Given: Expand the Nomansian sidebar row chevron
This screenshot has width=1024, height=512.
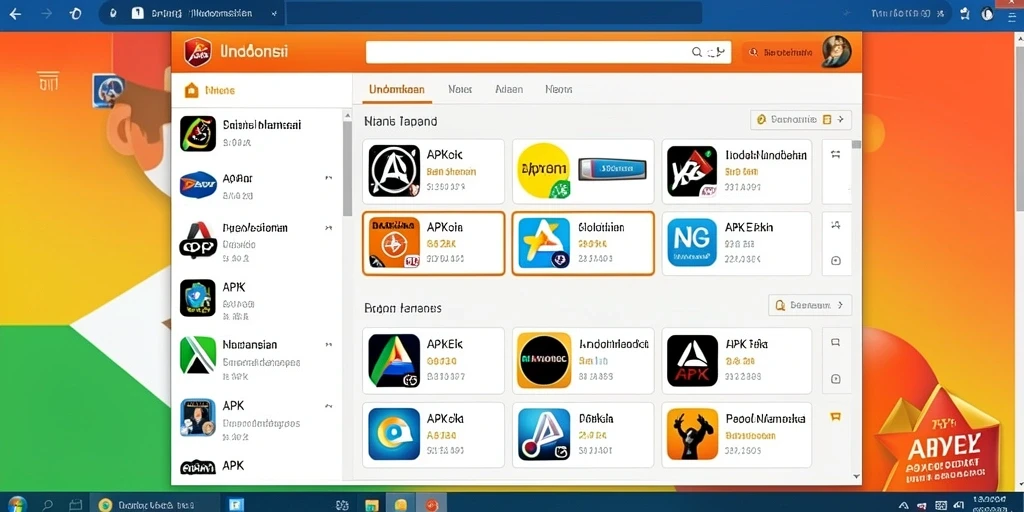Looking at the screenshot, I should pos(328,344).
